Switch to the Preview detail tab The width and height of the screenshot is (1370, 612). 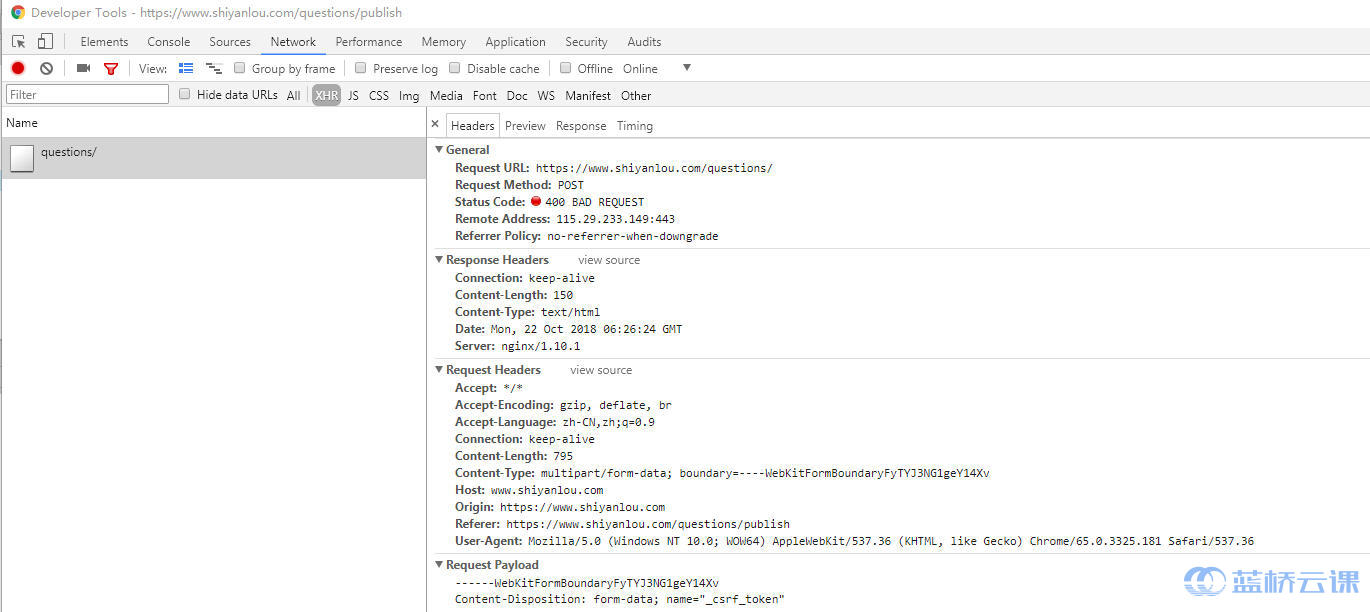click(525, 126)
